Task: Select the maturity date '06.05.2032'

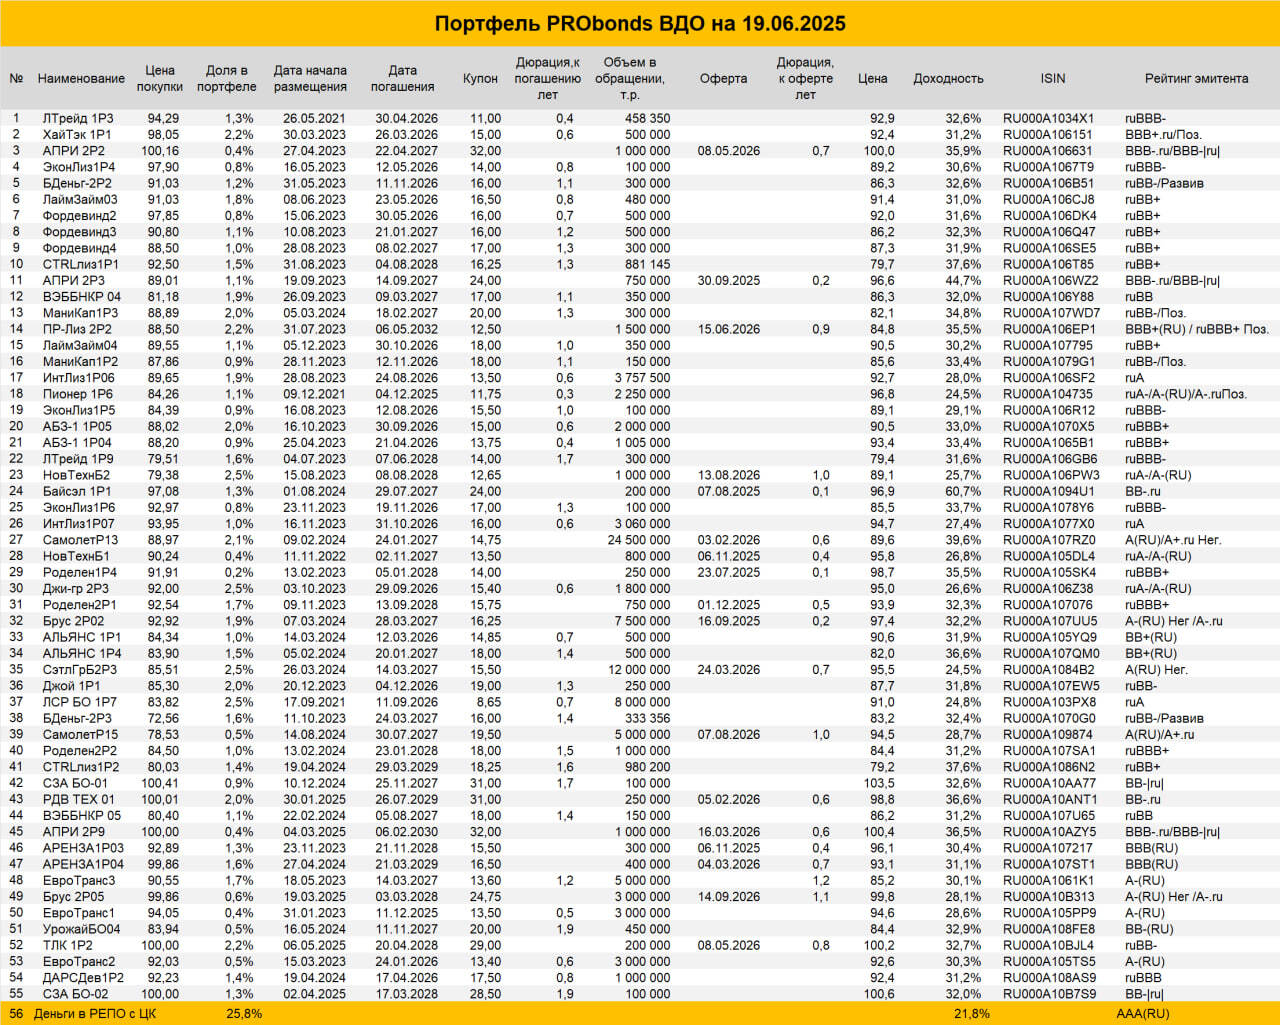Action: coord(406,329)
